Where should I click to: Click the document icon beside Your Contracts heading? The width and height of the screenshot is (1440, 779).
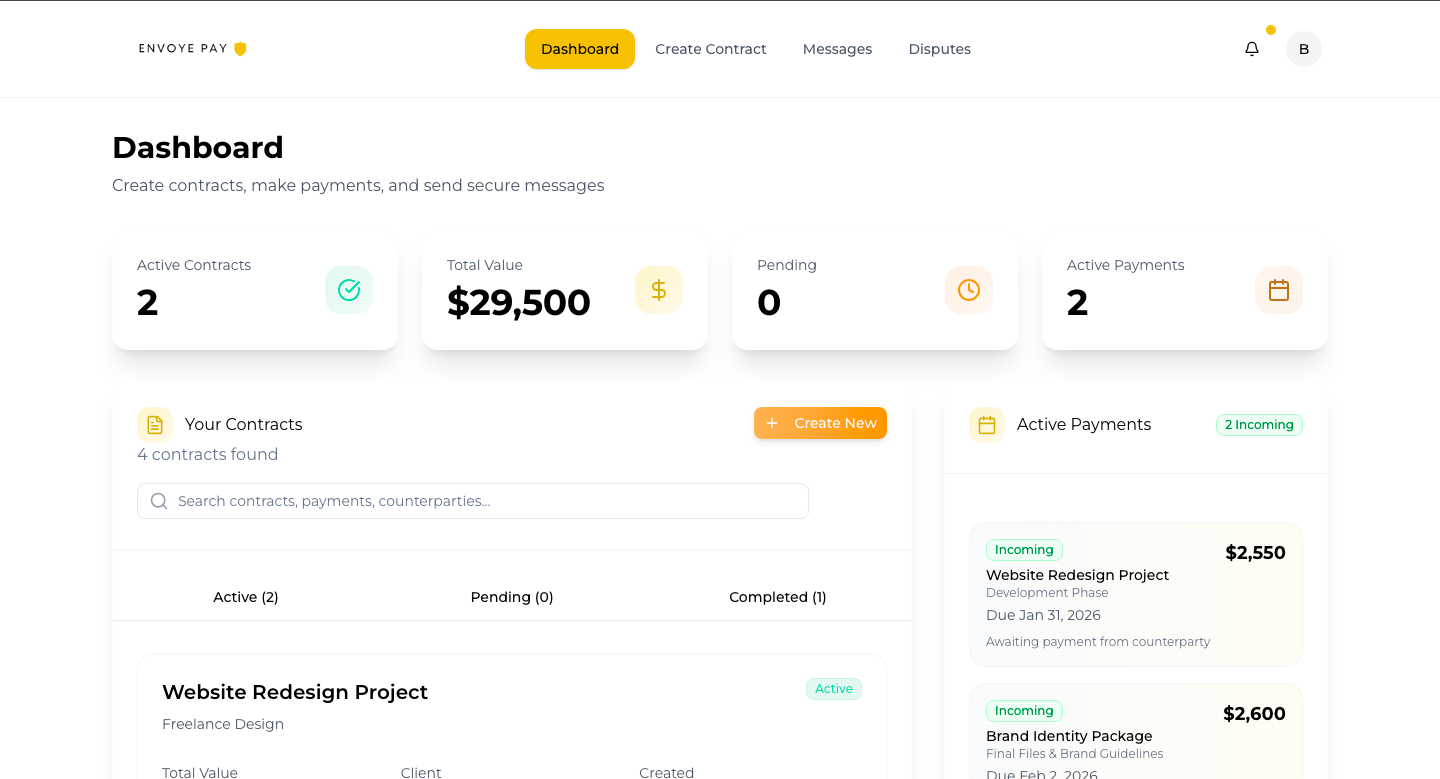coord(155,424)
